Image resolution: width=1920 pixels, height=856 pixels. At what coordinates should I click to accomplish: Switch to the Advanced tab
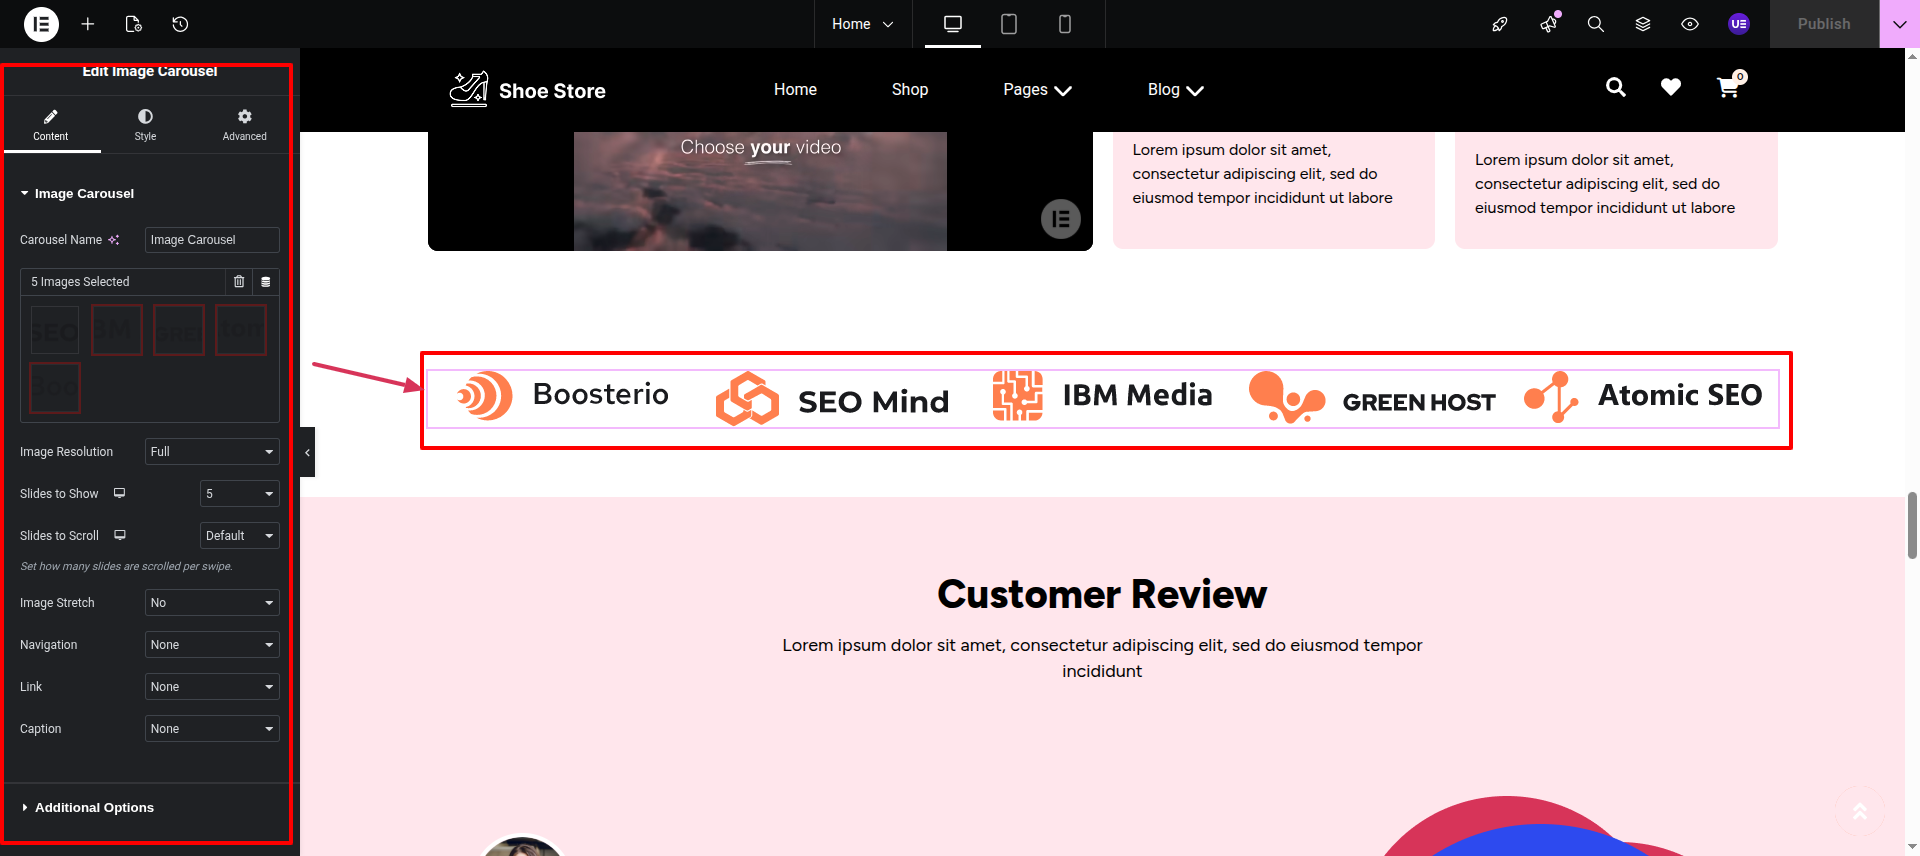244,125
